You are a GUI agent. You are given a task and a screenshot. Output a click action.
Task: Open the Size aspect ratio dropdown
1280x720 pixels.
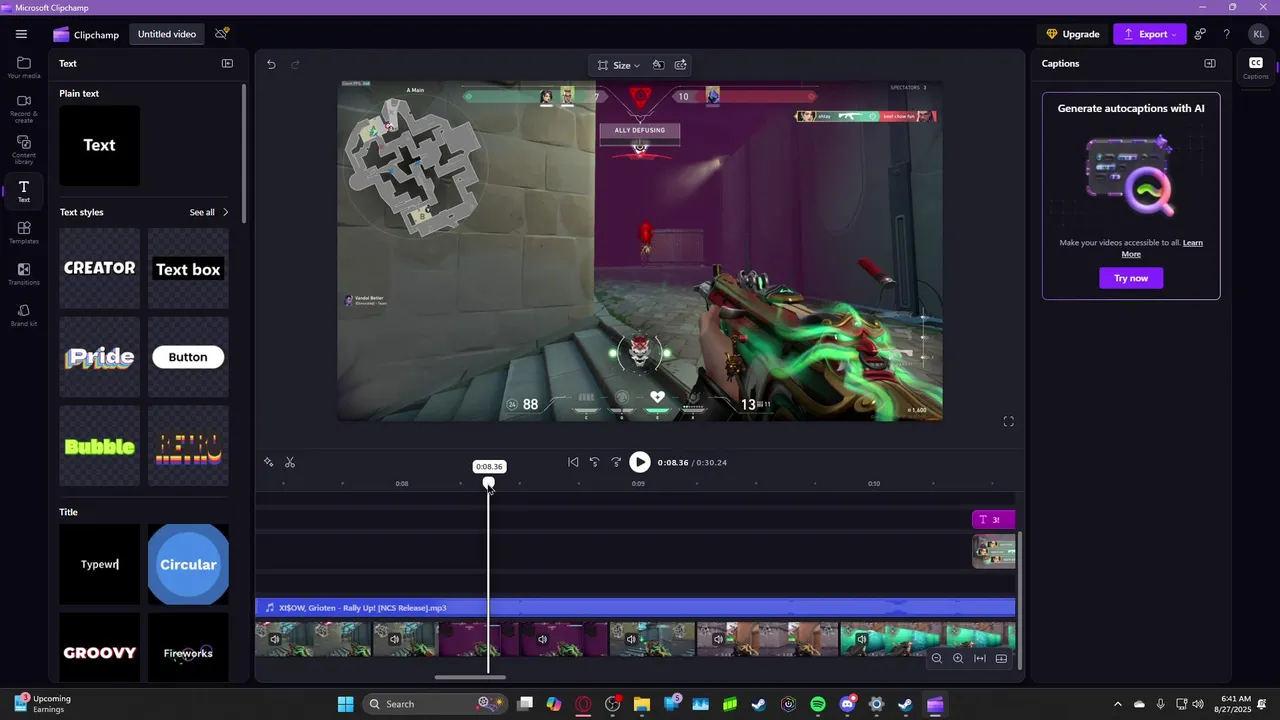619,65
